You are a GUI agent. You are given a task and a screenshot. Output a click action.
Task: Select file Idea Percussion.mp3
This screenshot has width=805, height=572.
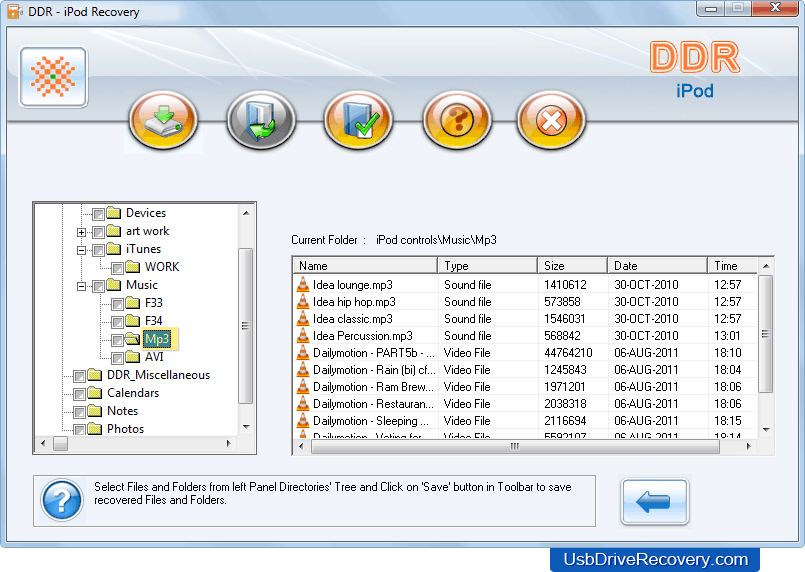362,335
